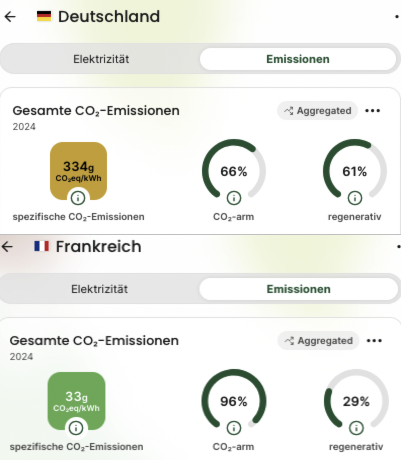Click the German flag icon
This screenshot has height=460, width=404.
pyautogui.click(x=44, y=16)
